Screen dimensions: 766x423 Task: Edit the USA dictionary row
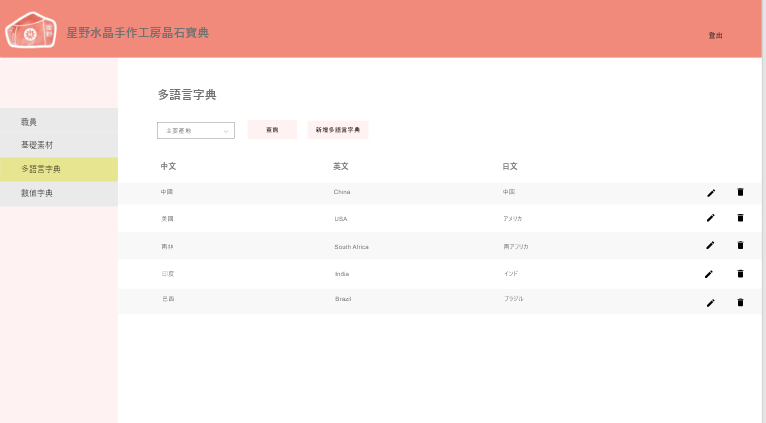(x=711, y=218)
